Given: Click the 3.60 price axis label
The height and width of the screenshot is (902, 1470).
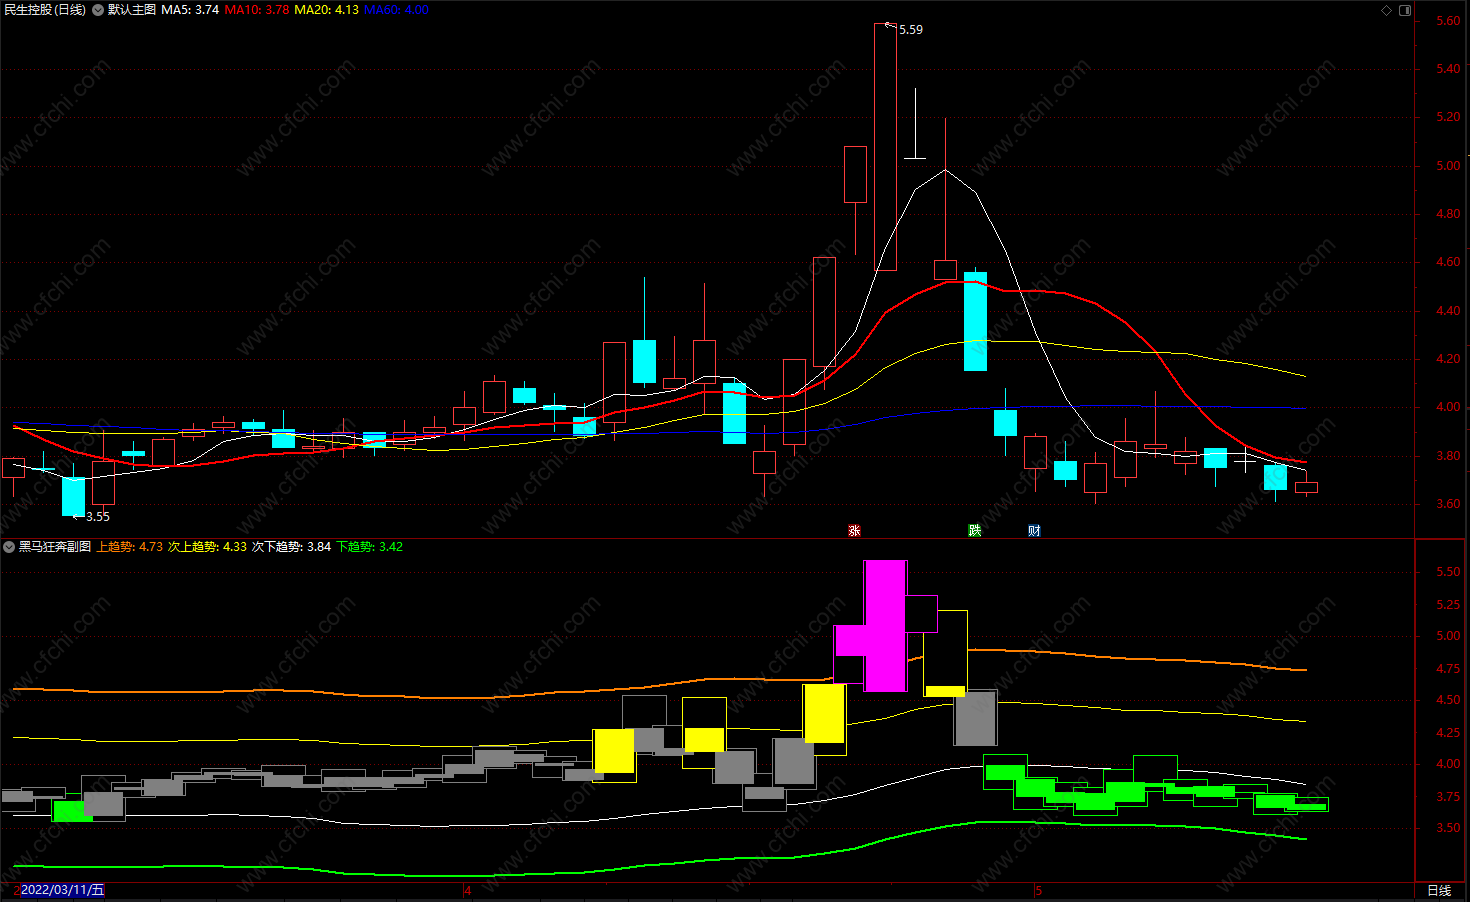Looking at the screenshot, I should point(1448,504).
